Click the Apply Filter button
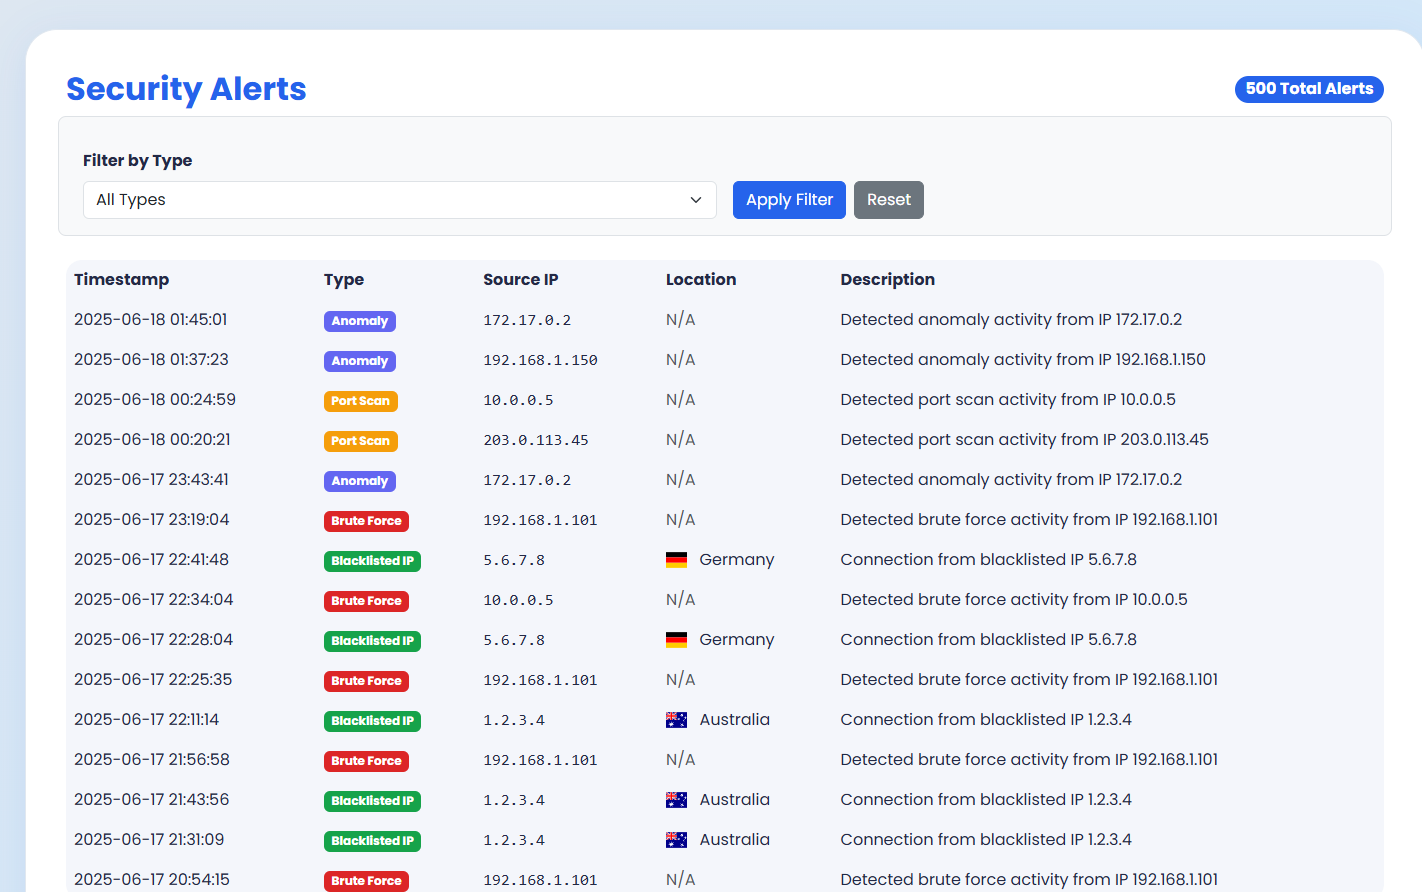Viewport: 1422px width, 892px height. point(789,200)
